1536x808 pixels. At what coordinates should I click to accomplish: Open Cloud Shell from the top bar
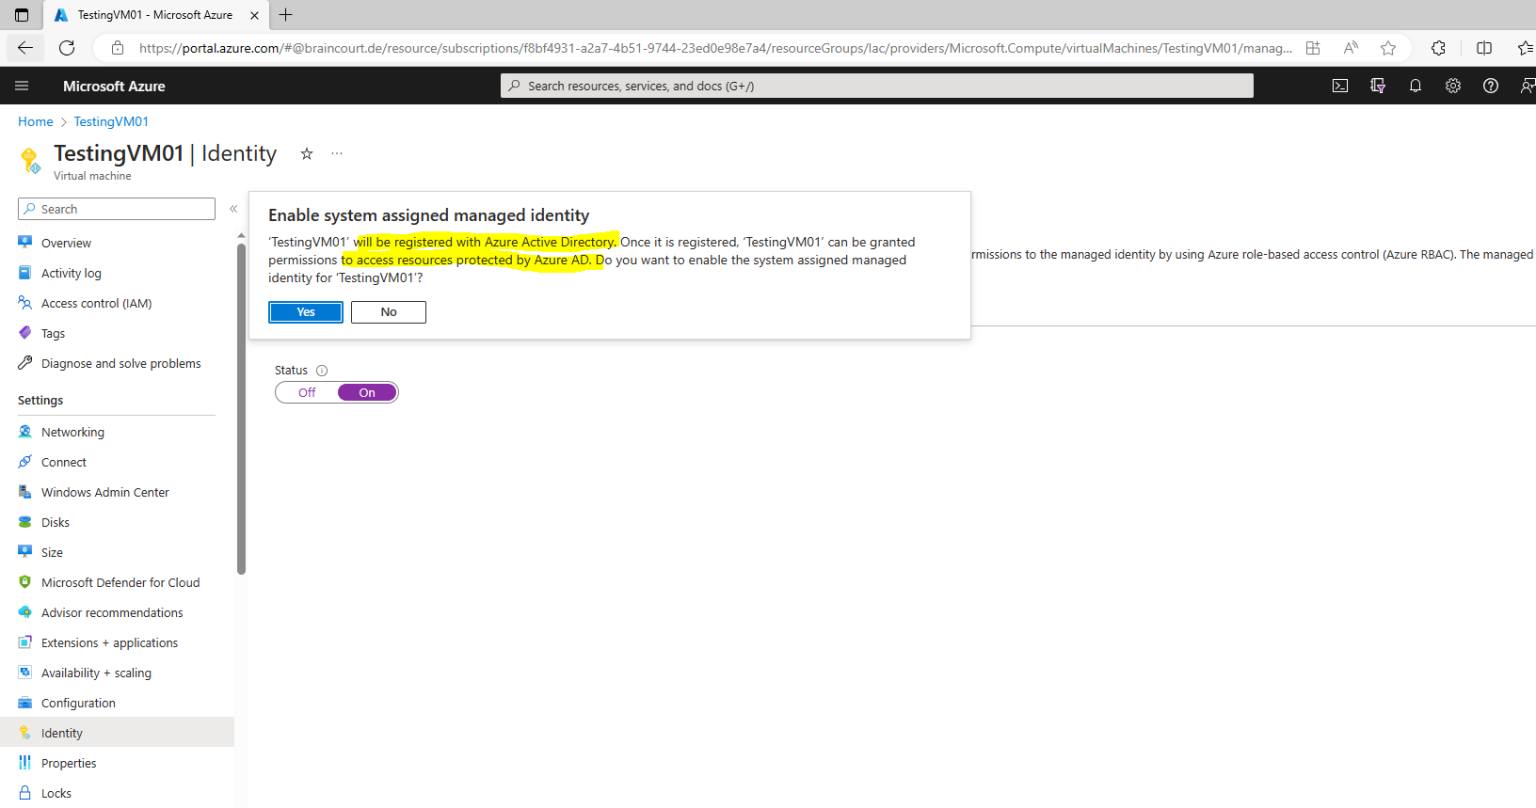[1340, 86]
